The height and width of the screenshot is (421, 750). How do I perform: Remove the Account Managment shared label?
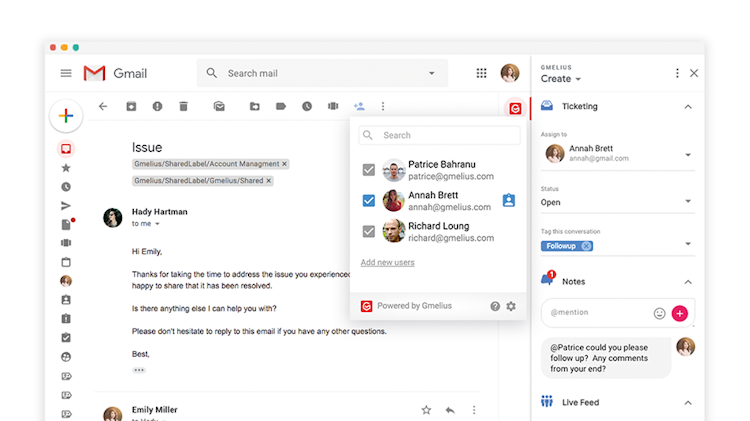point(284,164)
